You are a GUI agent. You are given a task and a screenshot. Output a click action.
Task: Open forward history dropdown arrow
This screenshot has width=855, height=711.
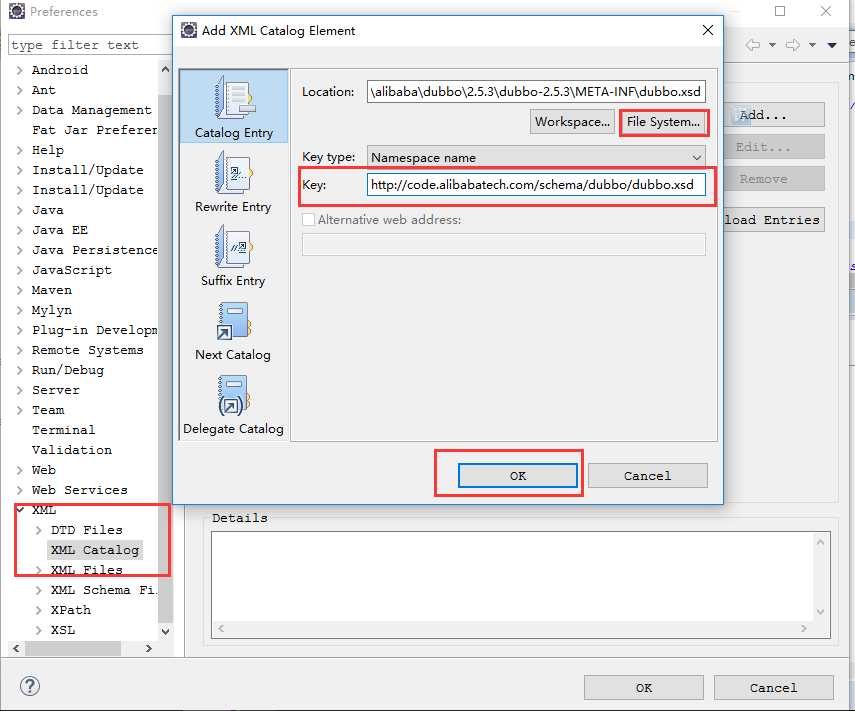tap(812, 45)
